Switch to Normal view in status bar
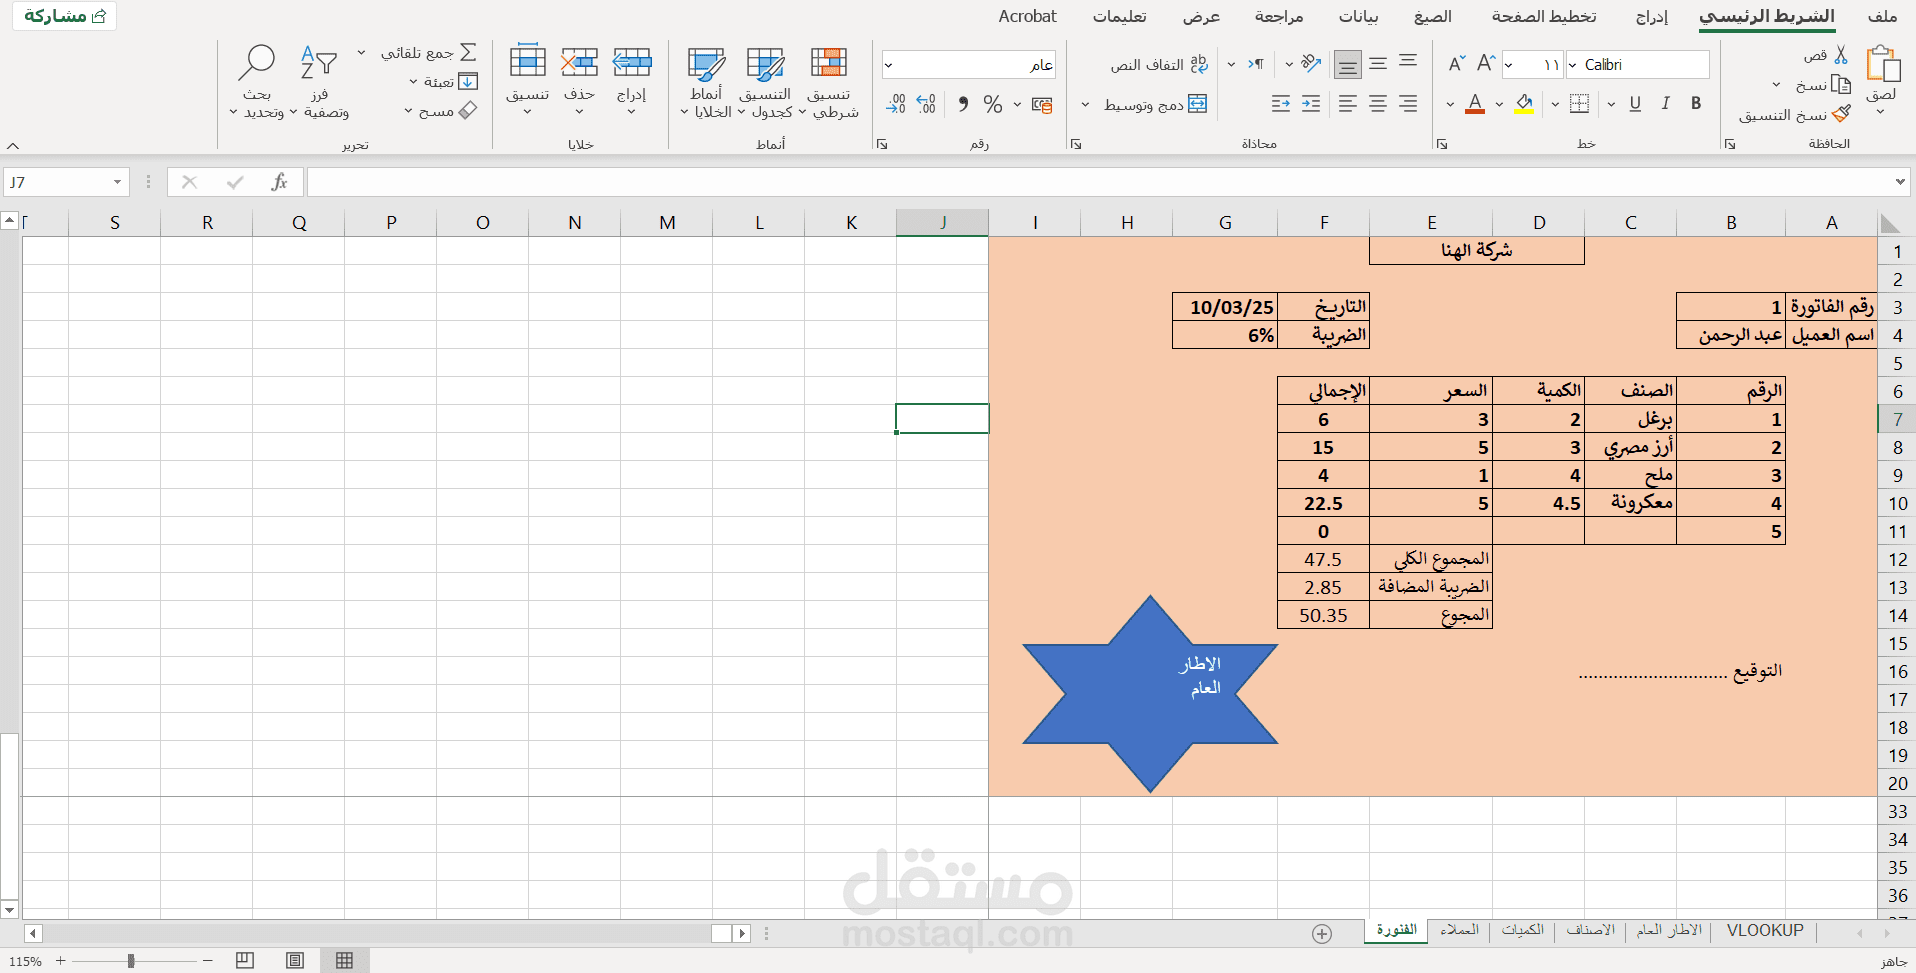1916x973 pixels. (x=345, y=960)
